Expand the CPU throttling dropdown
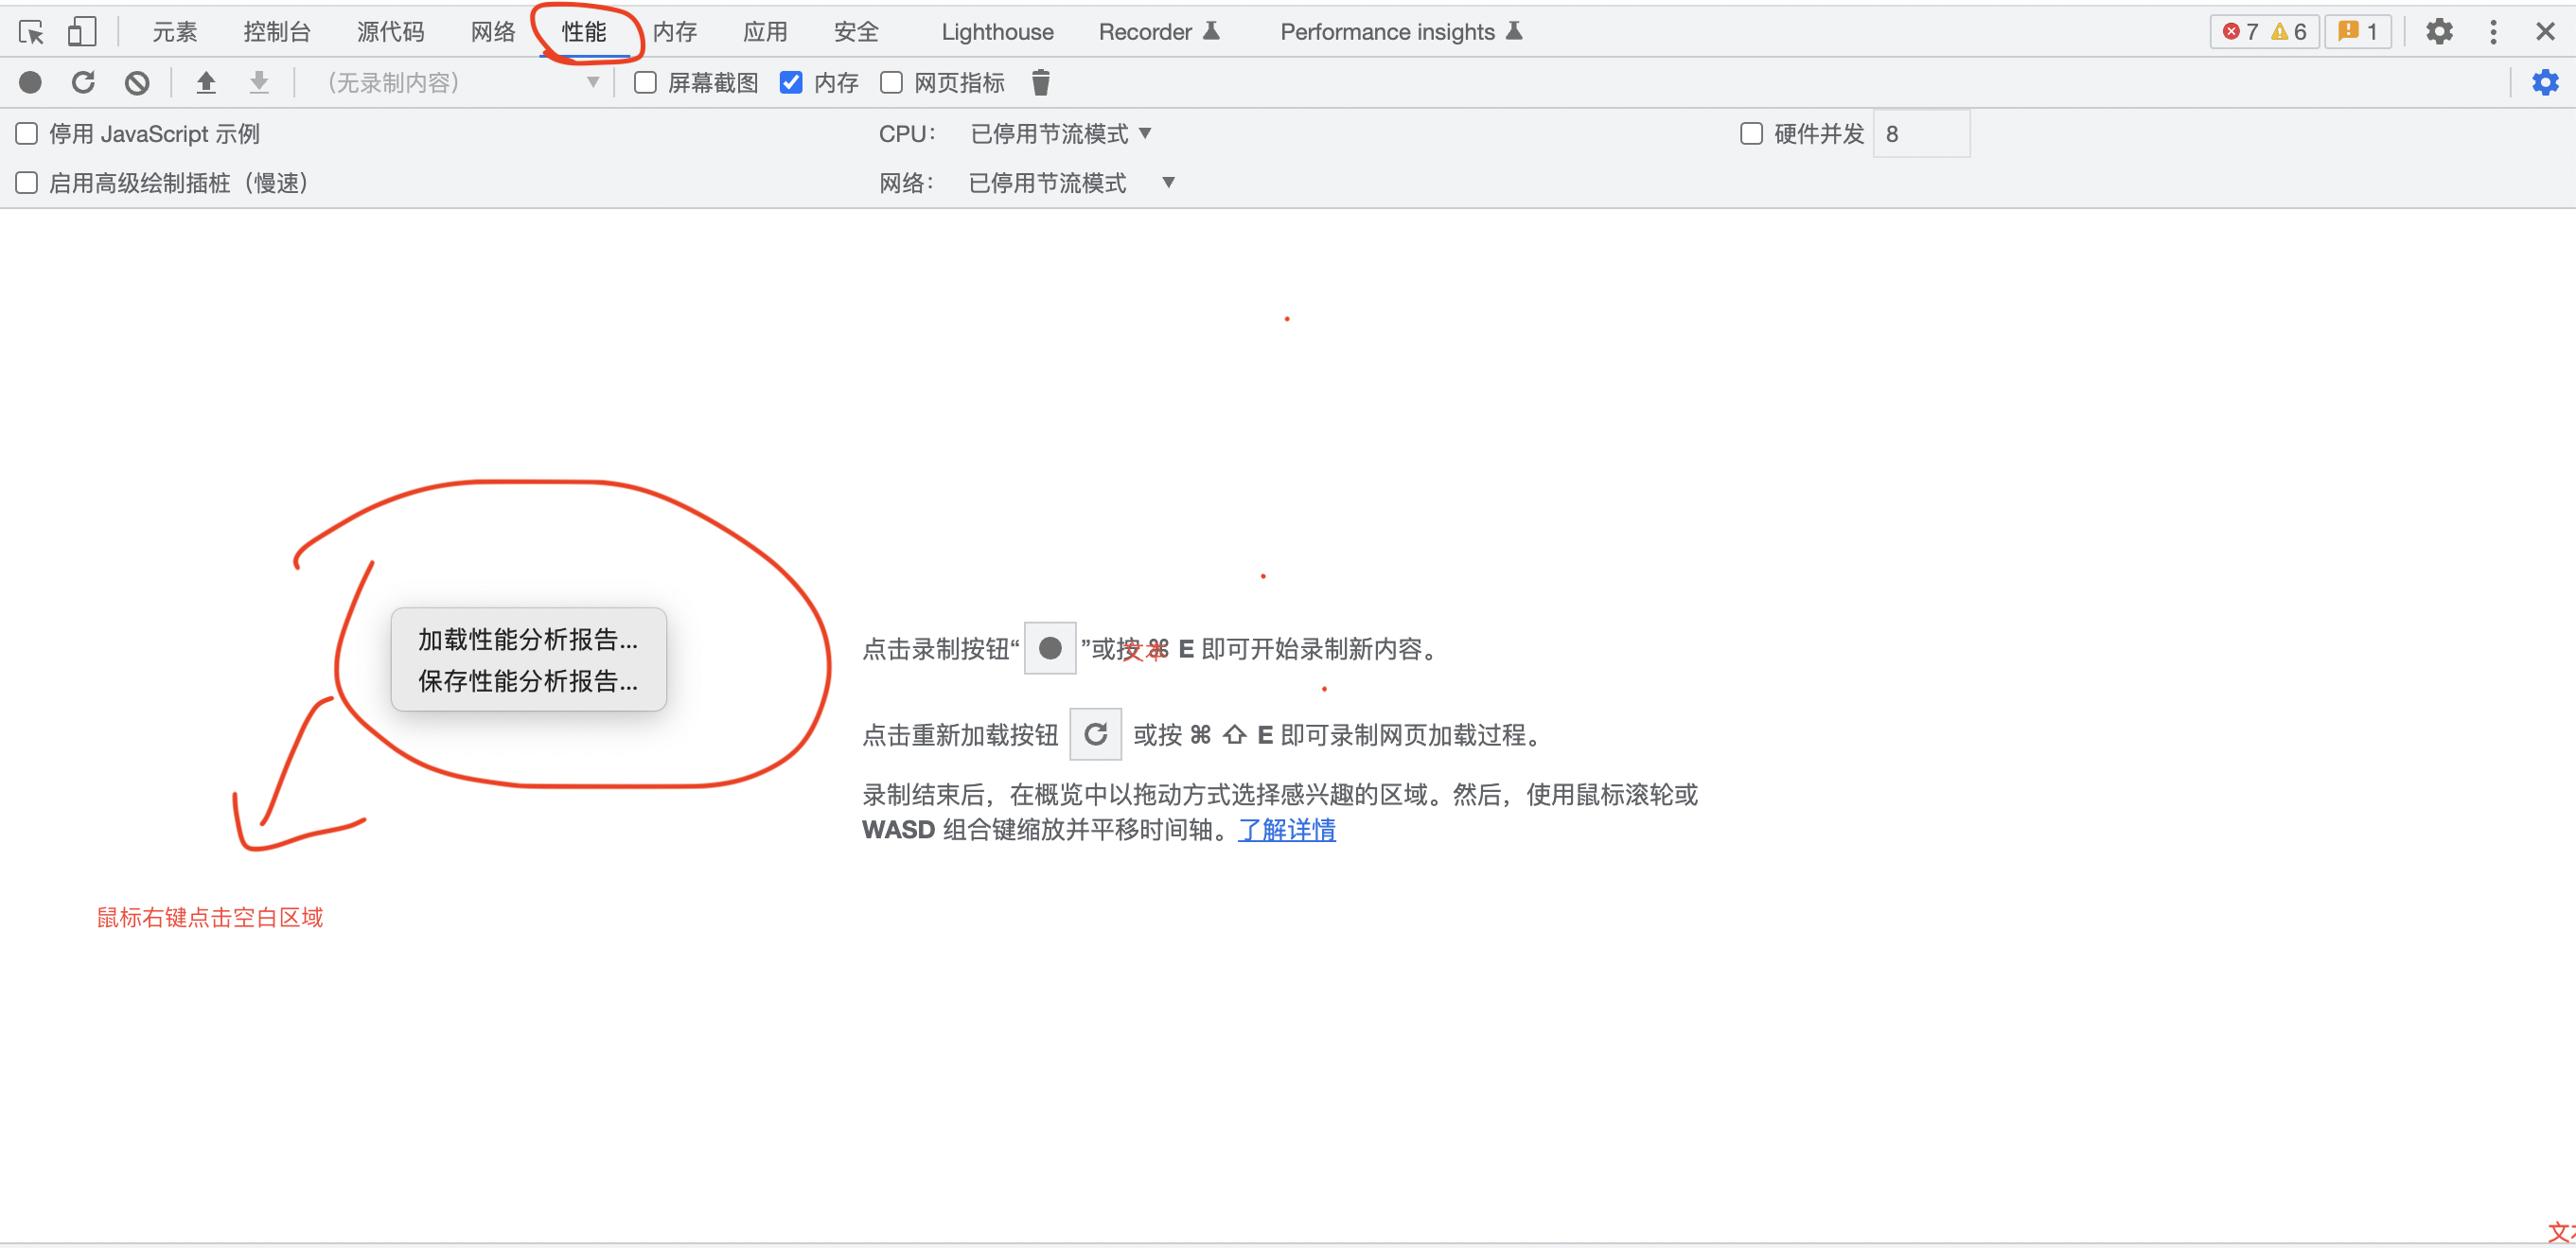This screenshot has height=1248, width=2576. click(1060, 133)
